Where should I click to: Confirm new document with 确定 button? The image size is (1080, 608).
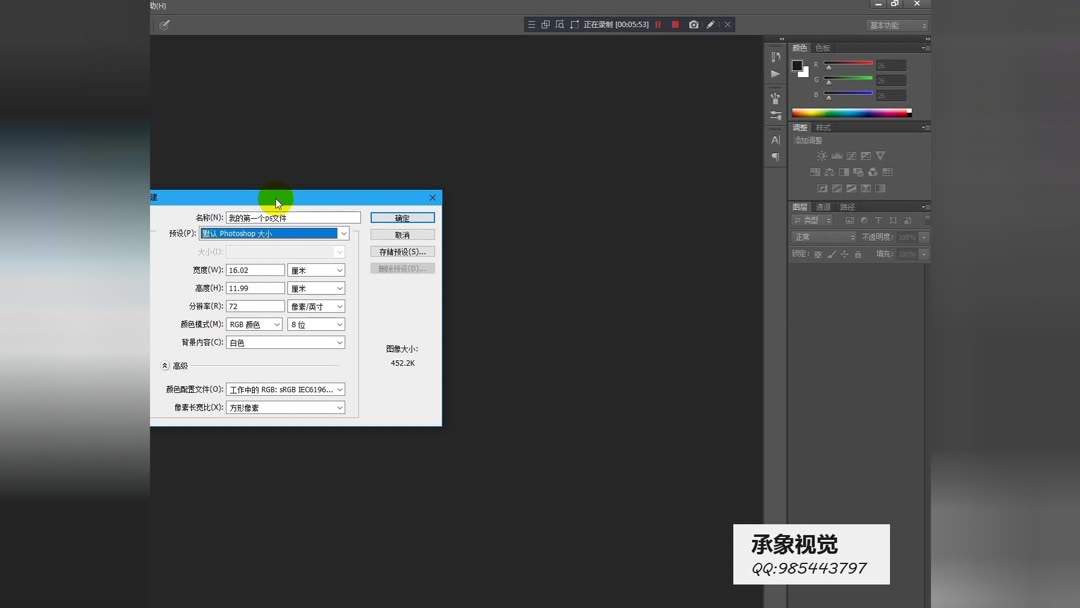[x=402, y=217]
